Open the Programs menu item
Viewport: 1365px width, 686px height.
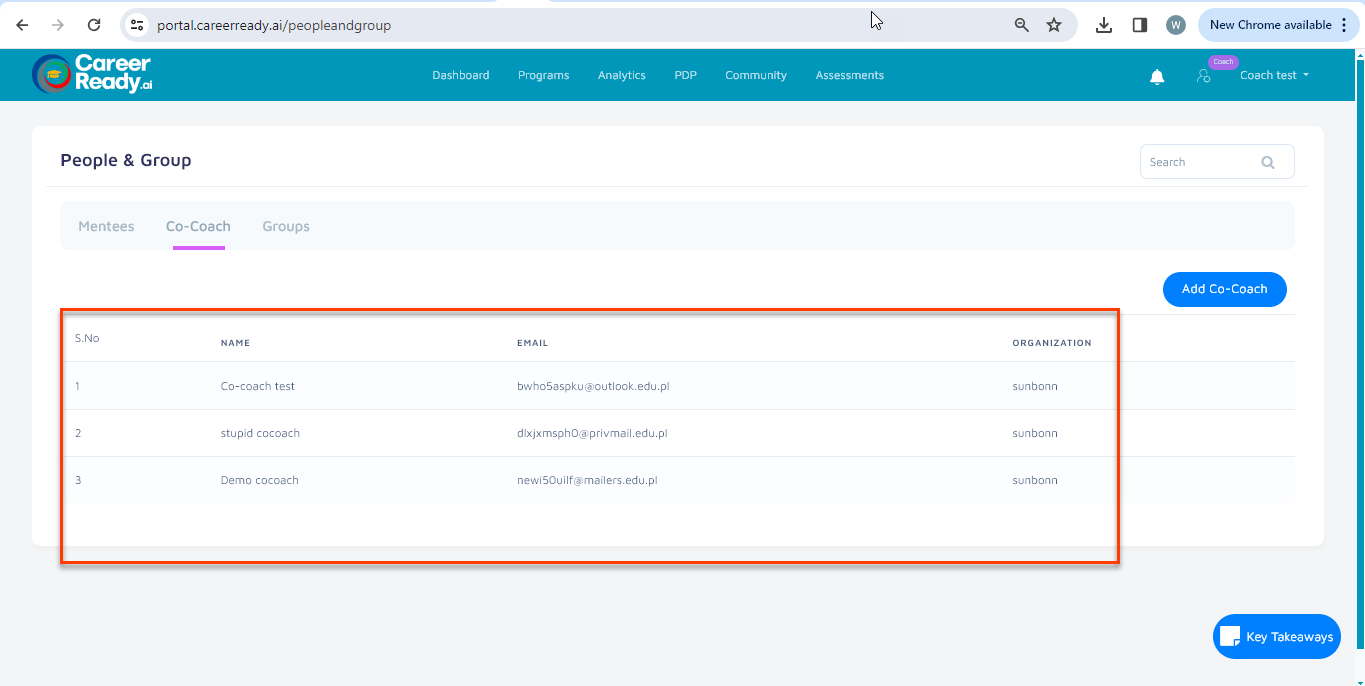click(543, 76)
